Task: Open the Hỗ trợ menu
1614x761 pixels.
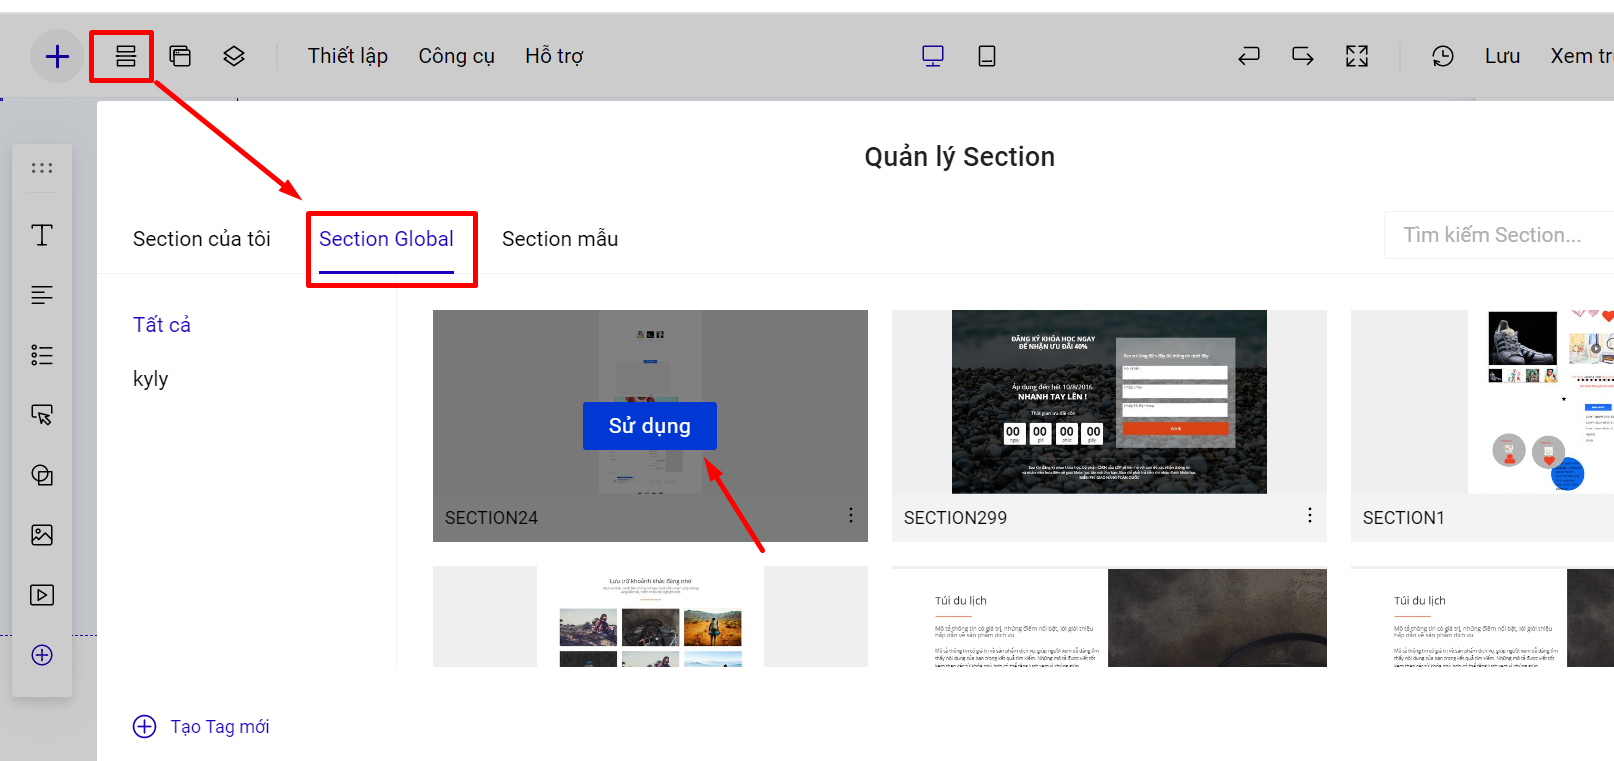Action: (x=554, y=57)
